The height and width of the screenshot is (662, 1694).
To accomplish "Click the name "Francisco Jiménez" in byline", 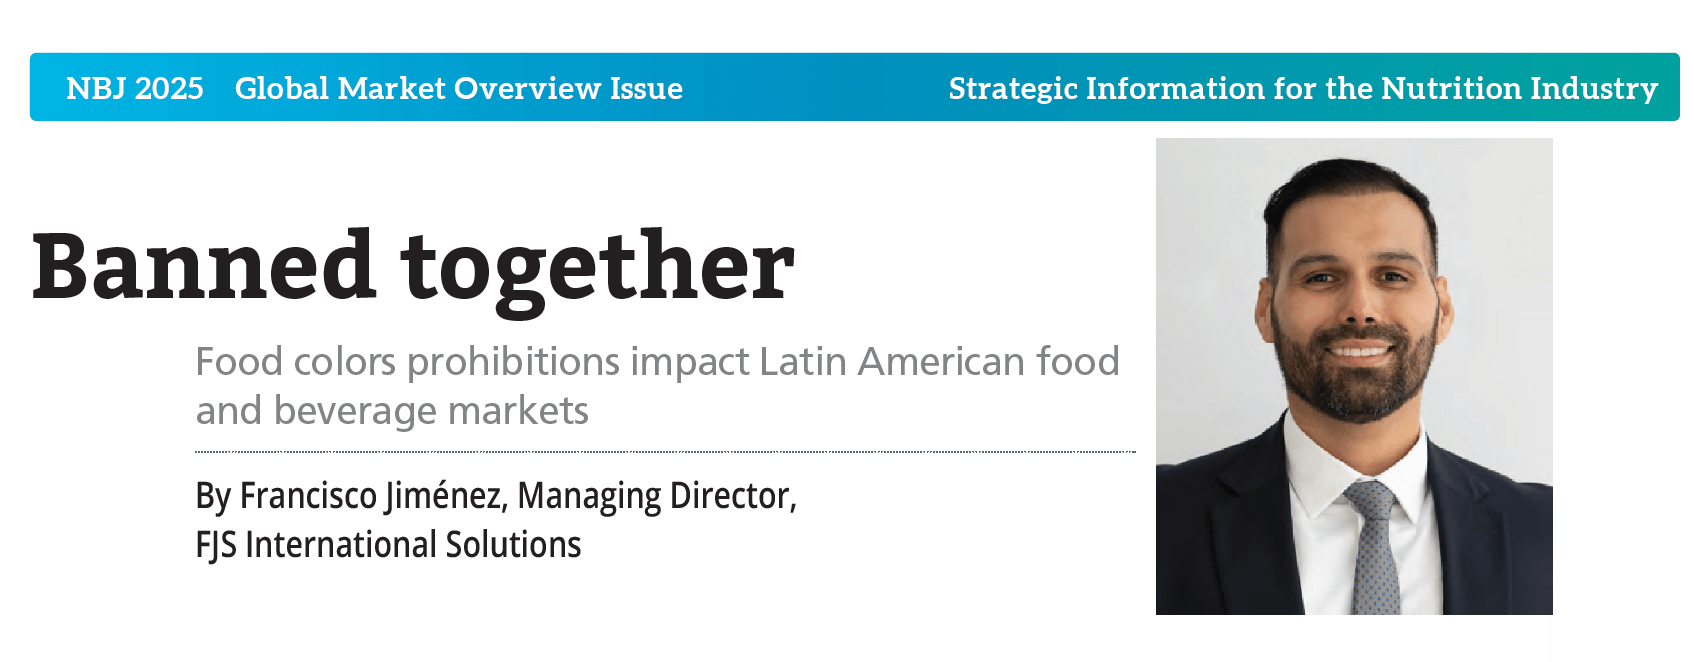I will tap(371, 496).
